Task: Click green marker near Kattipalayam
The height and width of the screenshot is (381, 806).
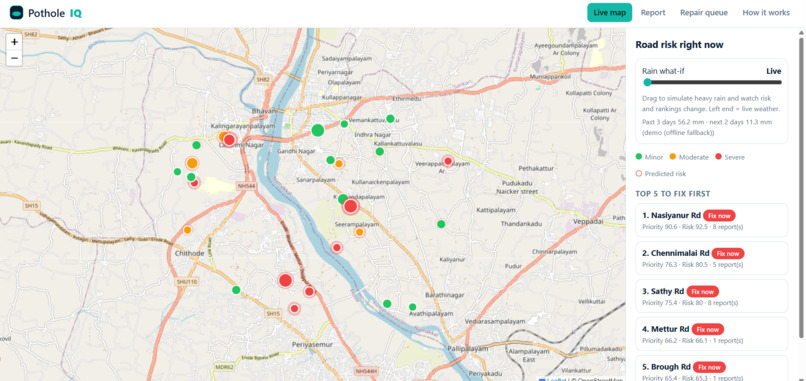Action: tap(441, 224)
